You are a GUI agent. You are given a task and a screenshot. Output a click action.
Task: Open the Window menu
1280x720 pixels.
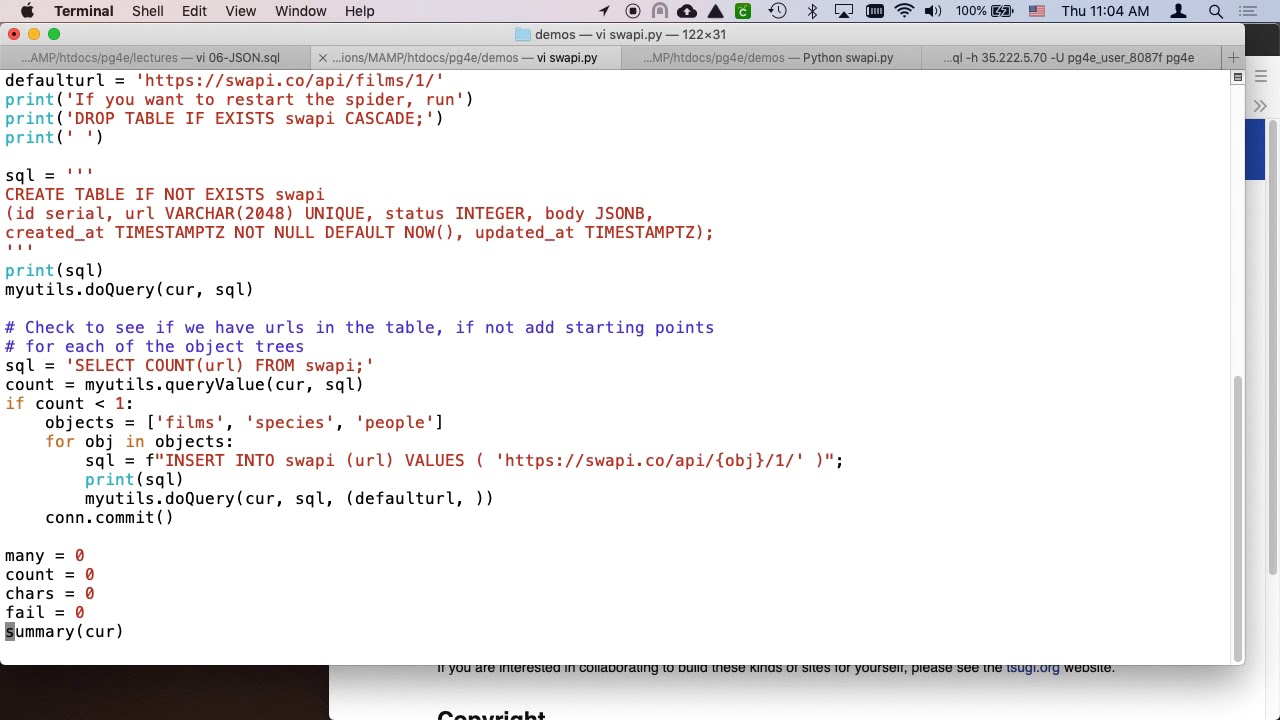[x=300, y=11]
